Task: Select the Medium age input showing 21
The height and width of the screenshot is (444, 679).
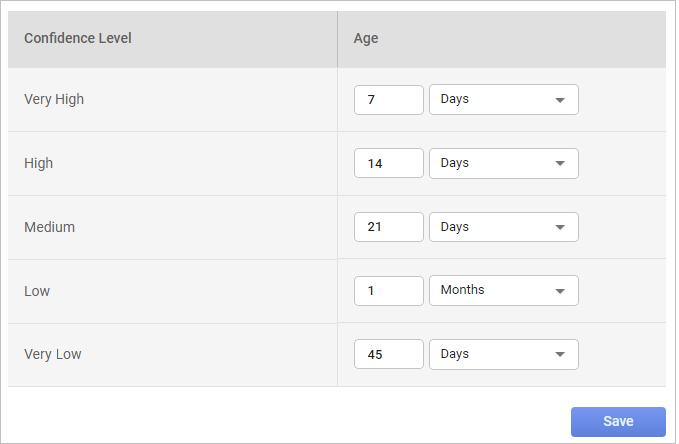Action: [x=389, y=227]
